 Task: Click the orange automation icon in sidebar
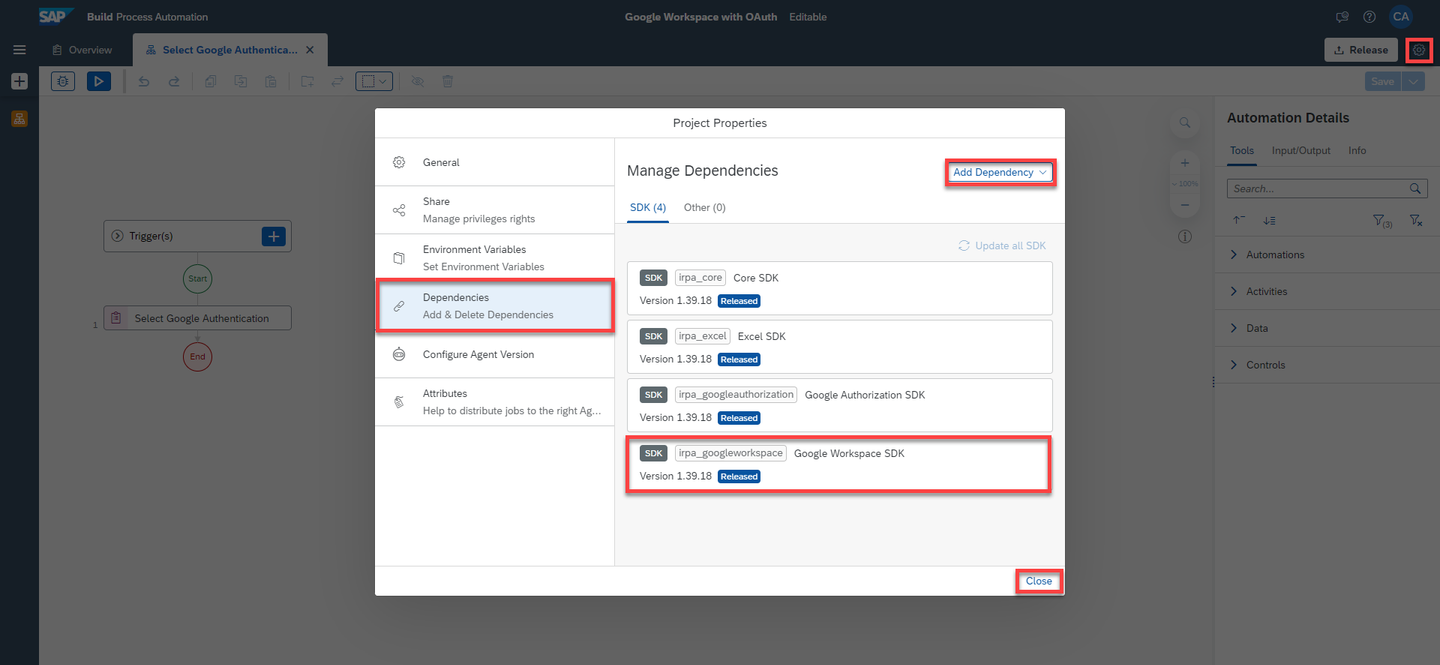(19, 118)
